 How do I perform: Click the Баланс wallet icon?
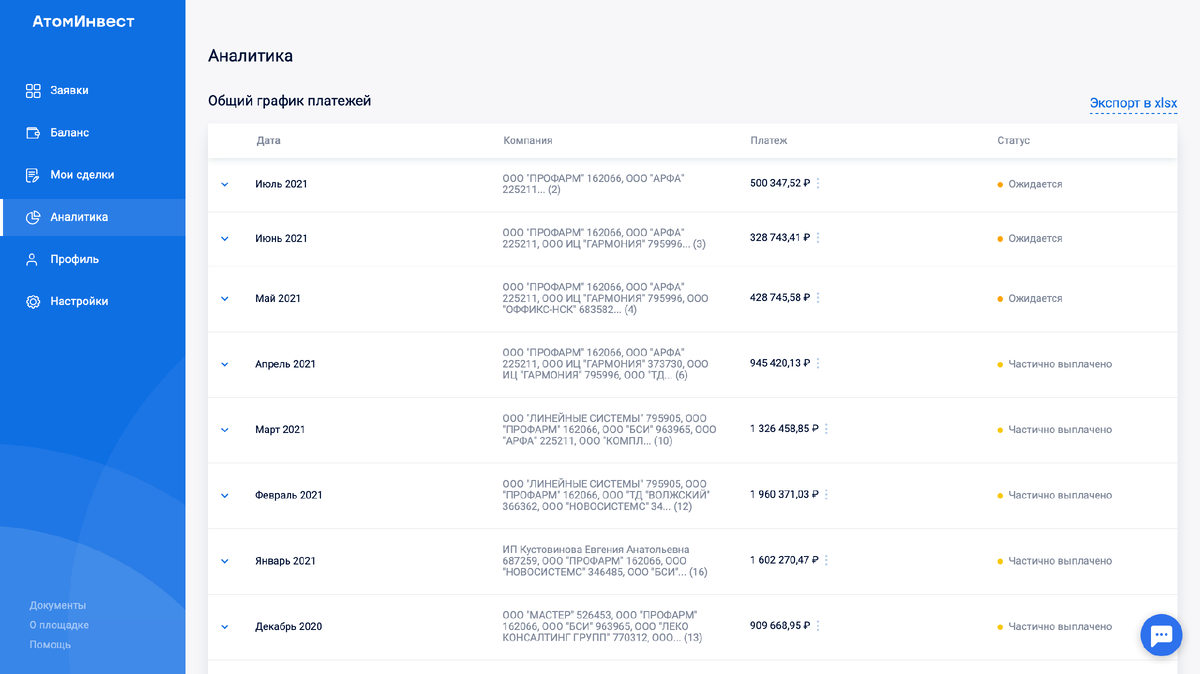pos(33,133)
